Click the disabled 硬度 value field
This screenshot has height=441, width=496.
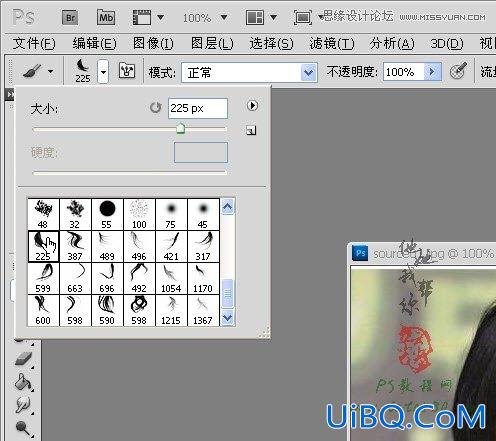click(x=201, y=153)
